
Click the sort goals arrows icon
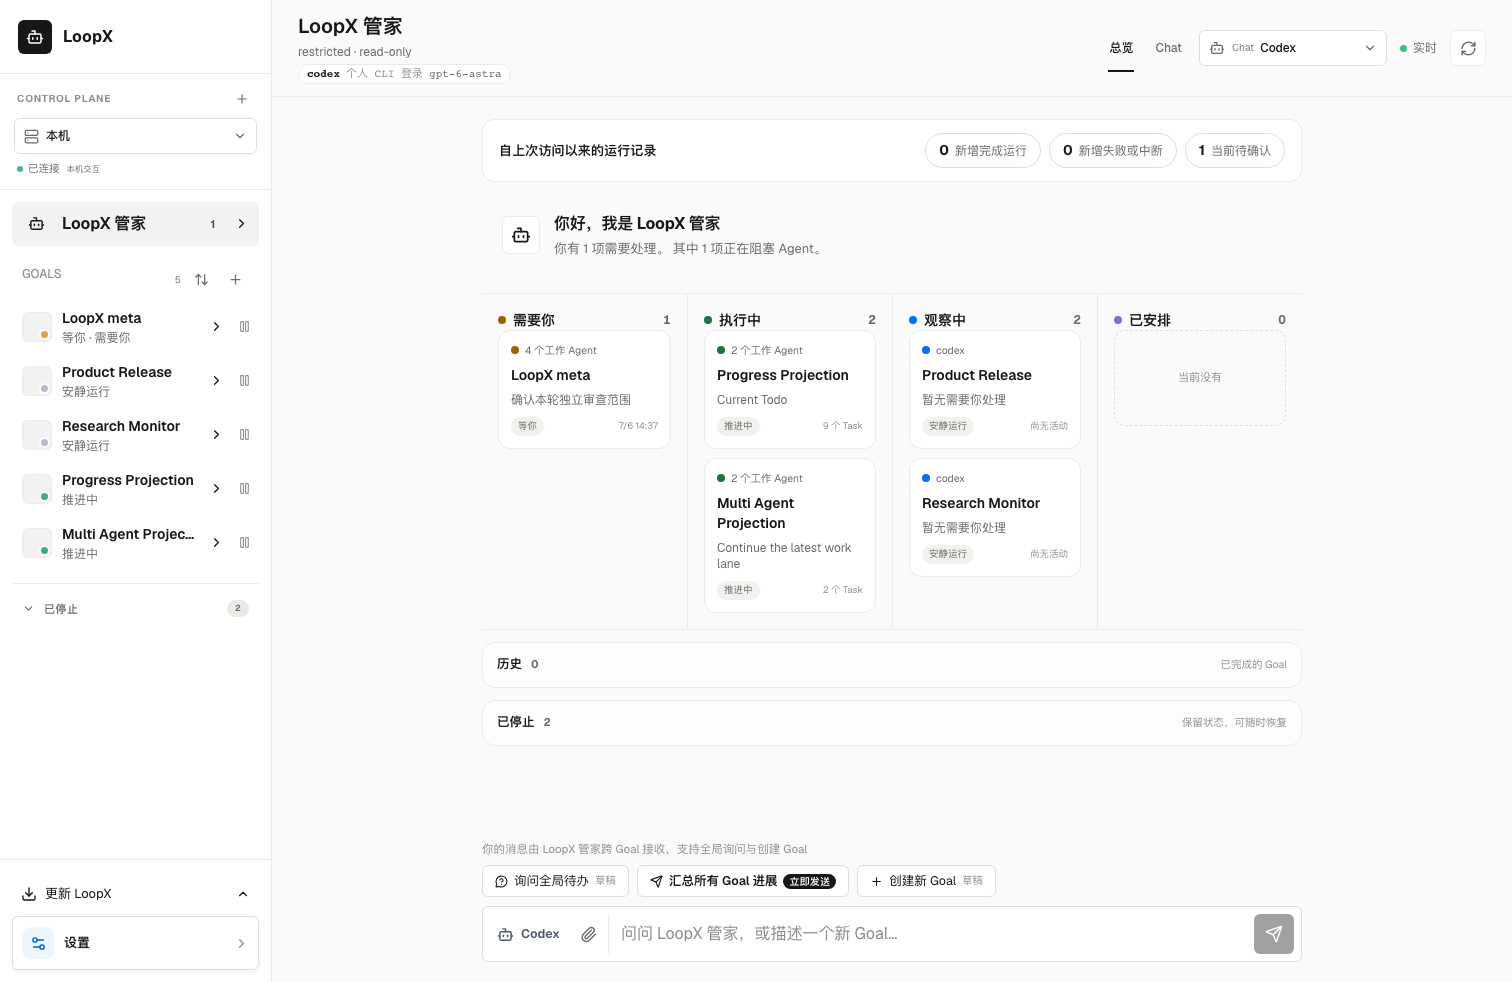pyautogui.click(x=202, y=280)
